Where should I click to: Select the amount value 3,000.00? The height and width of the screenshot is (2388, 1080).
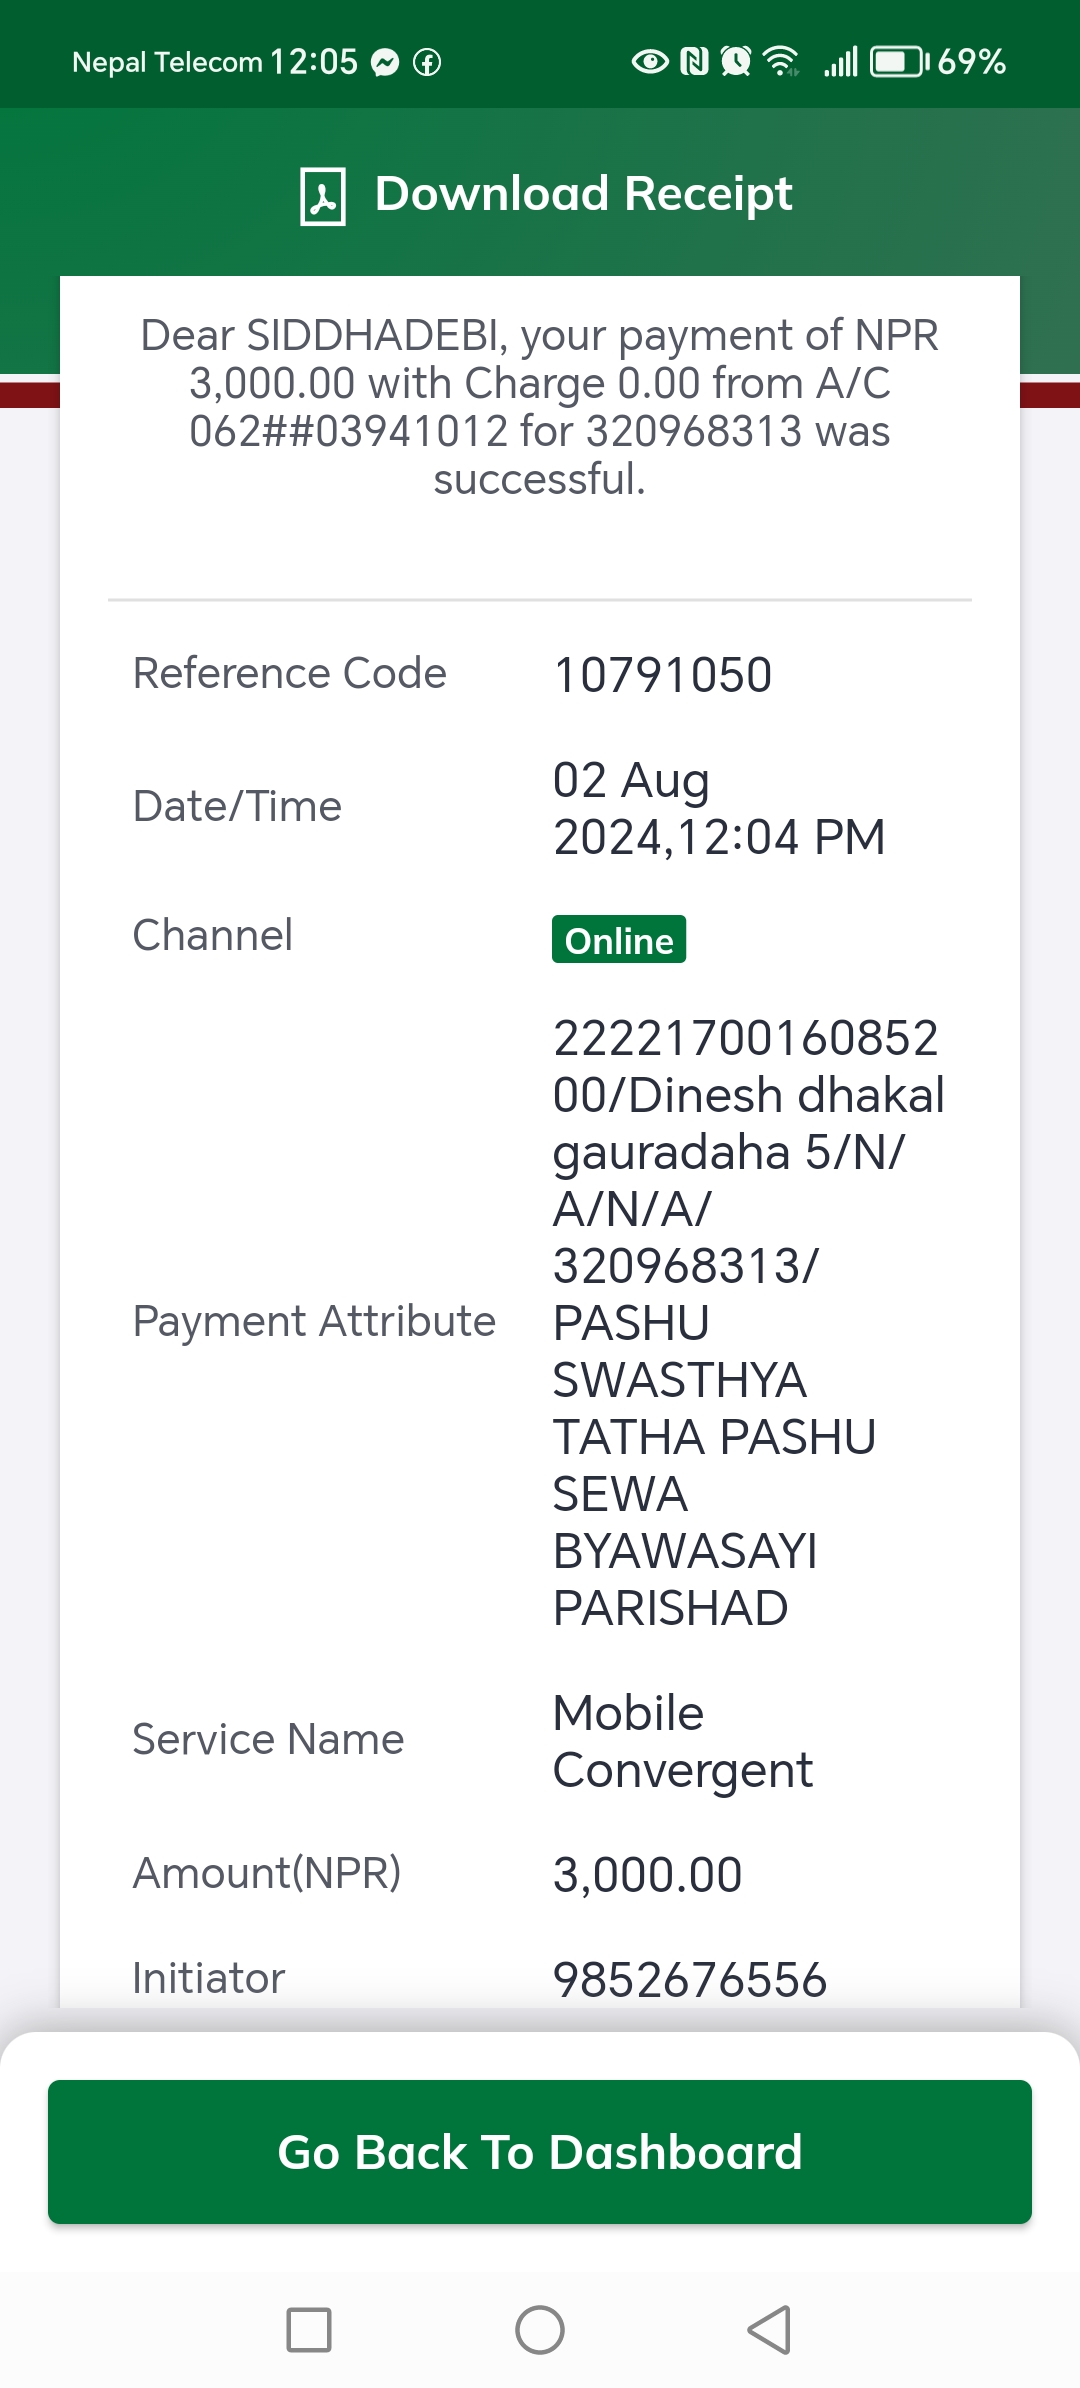[648, 1875]
